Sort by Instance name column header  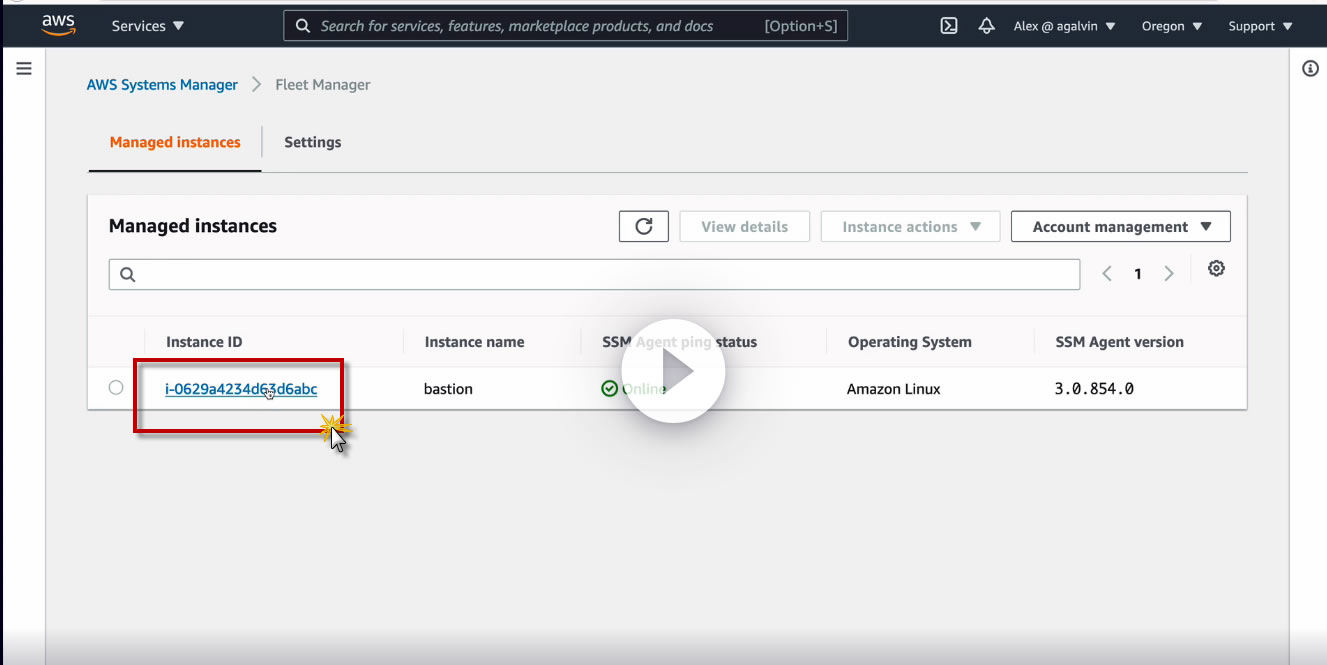[x=474, y=342]
